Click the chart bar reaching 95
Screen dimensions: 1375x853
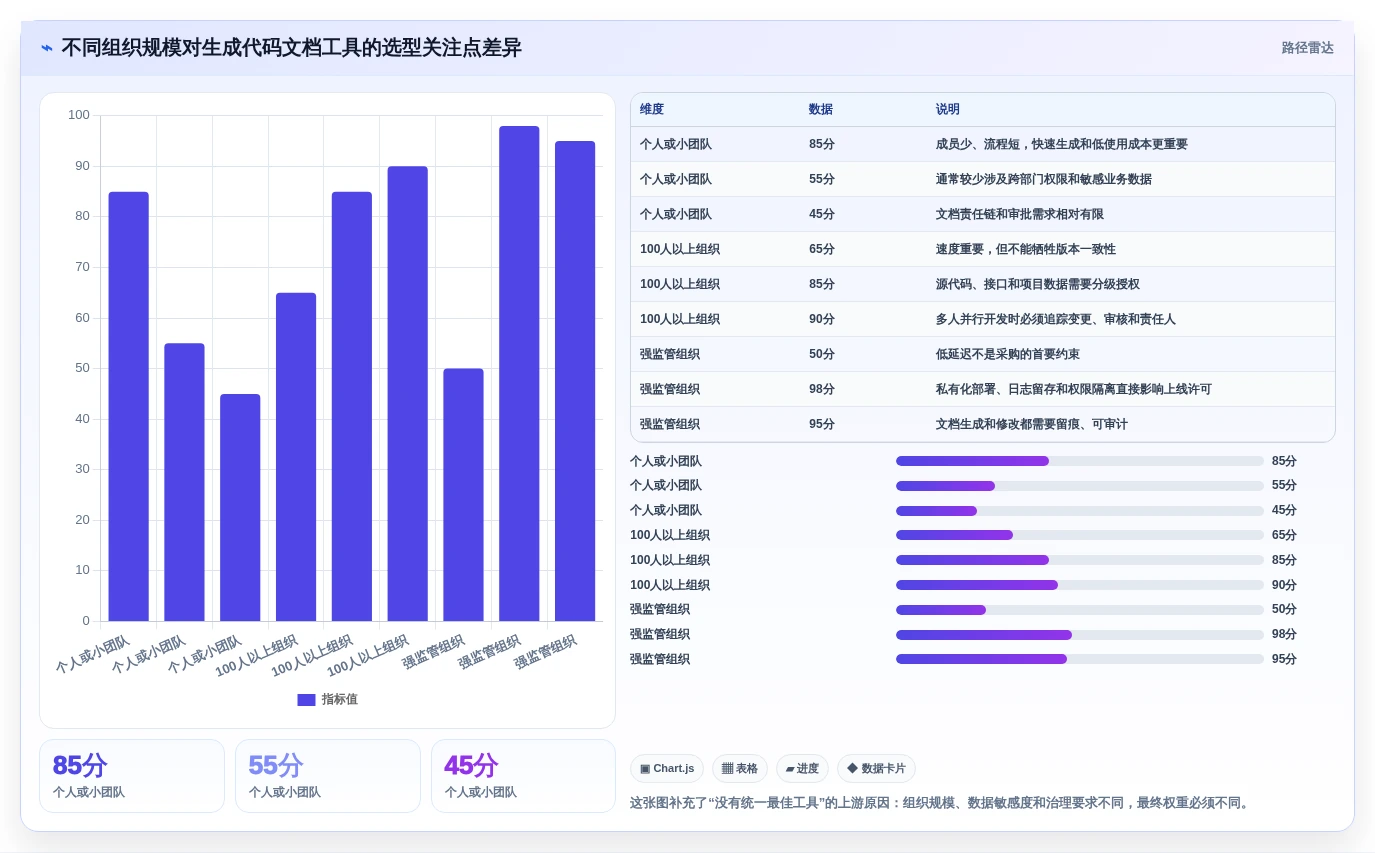(575, 381)
